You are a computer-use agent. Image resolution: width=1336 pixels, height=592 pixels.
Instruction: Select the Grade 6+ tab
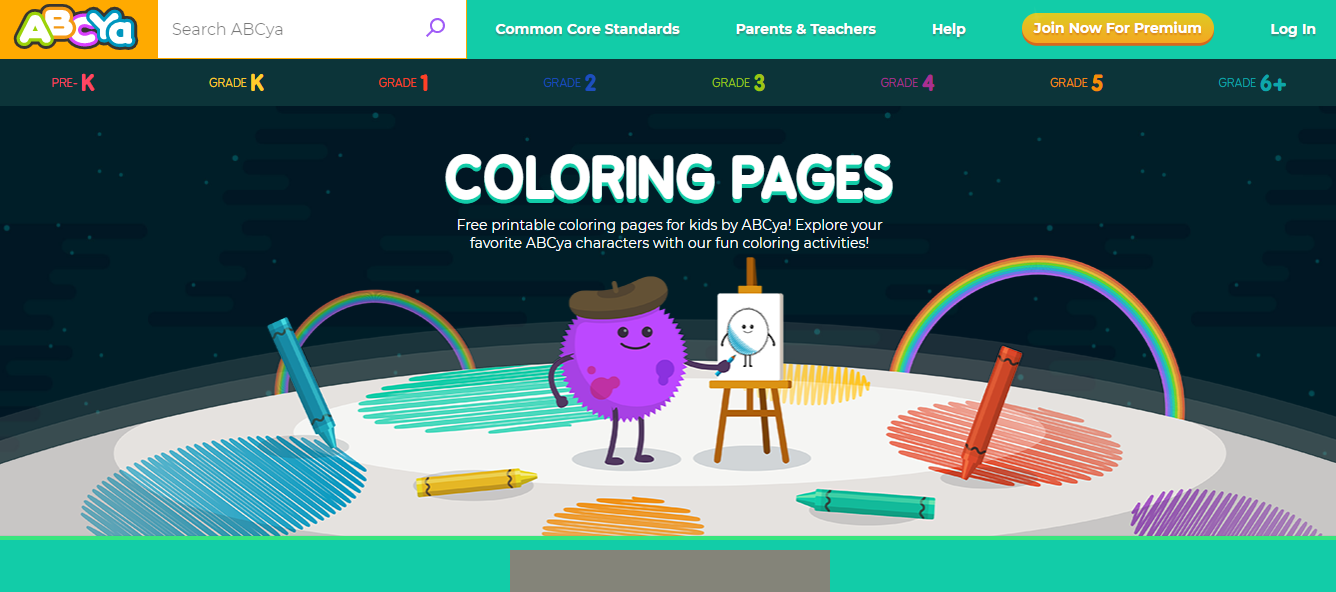pyautogui.click(x=1251, y=83)
